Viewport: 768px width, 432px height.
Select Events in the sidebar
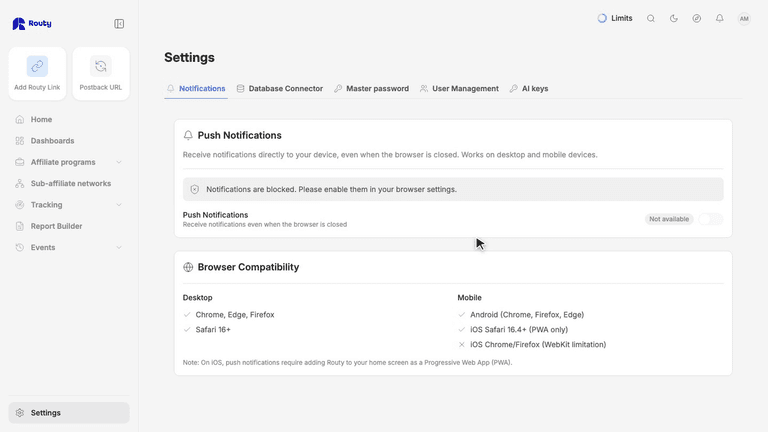click(43, 247)
